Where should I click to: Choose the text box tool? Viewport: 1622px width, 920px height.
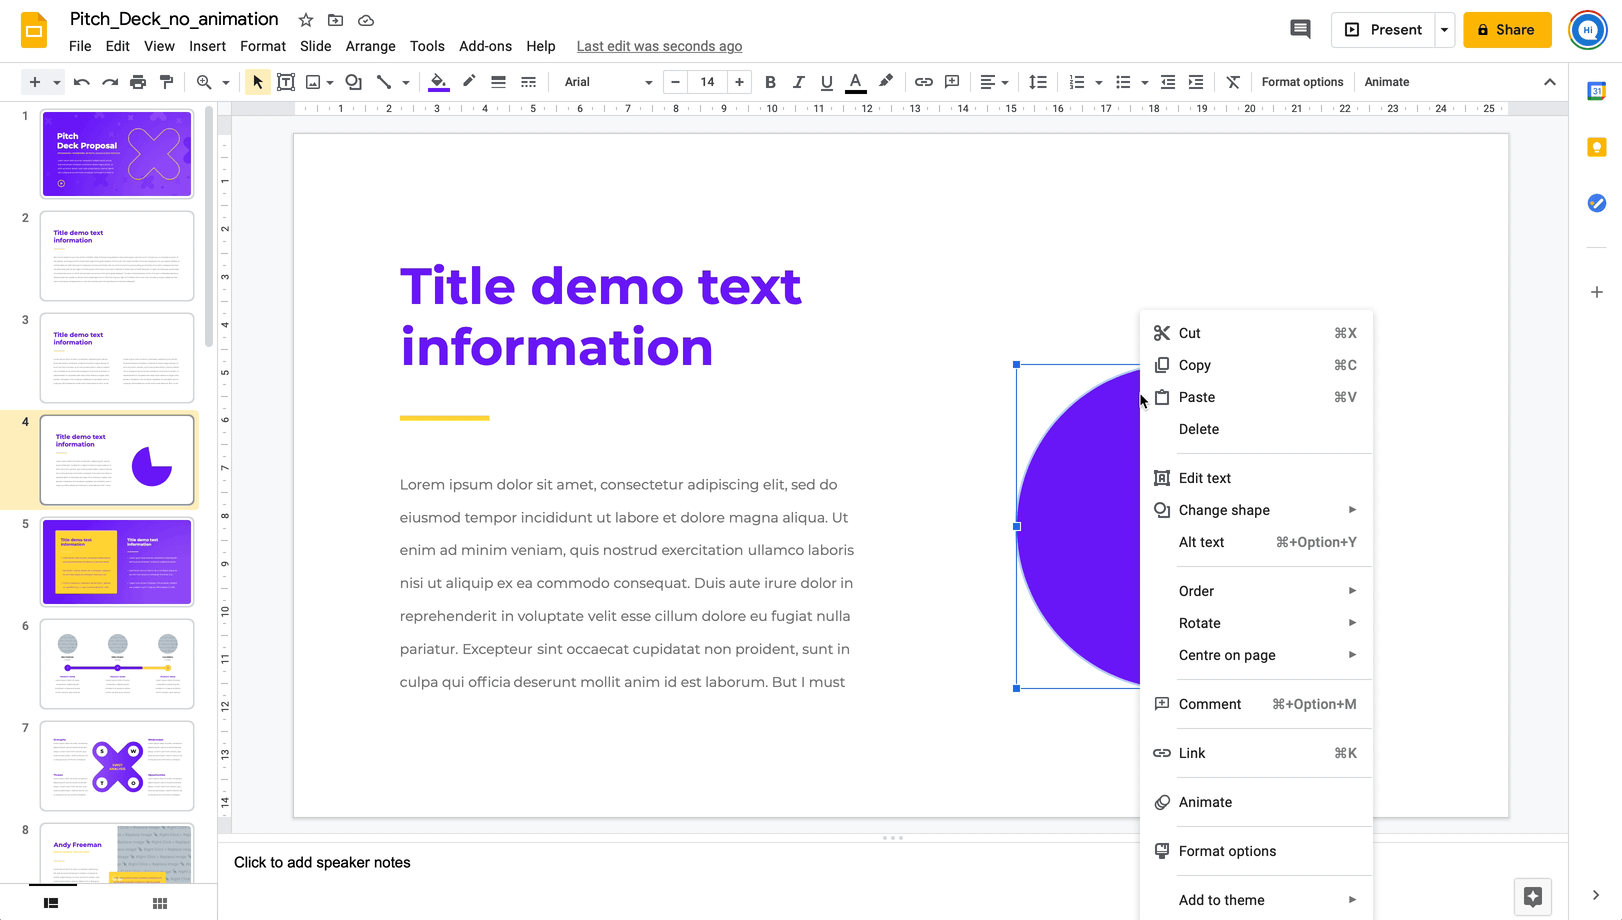pyautogui.click(x=286, y=82)
